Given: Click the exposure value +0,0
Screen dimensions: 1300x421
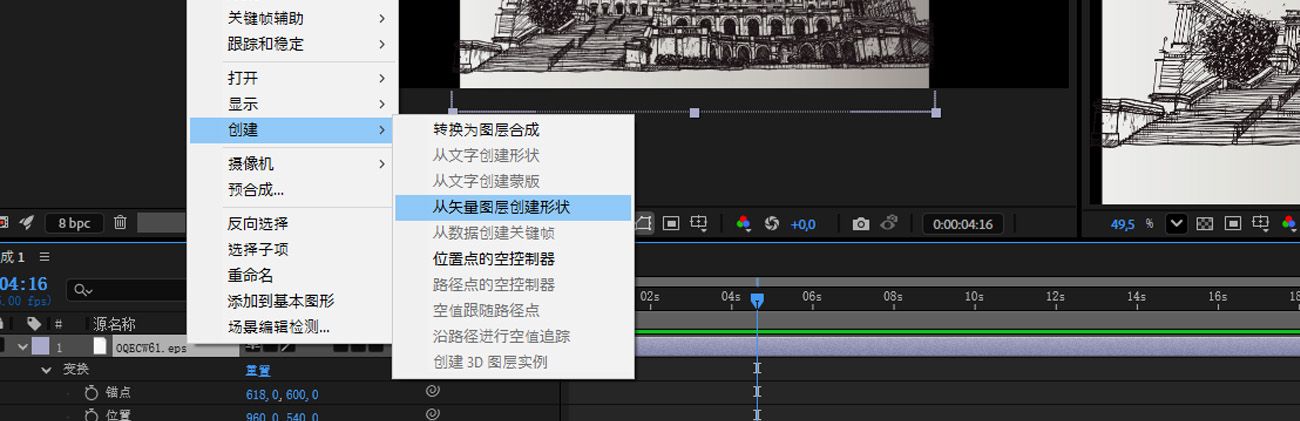Looking at the screenshot, I should (x=803, y=225).
